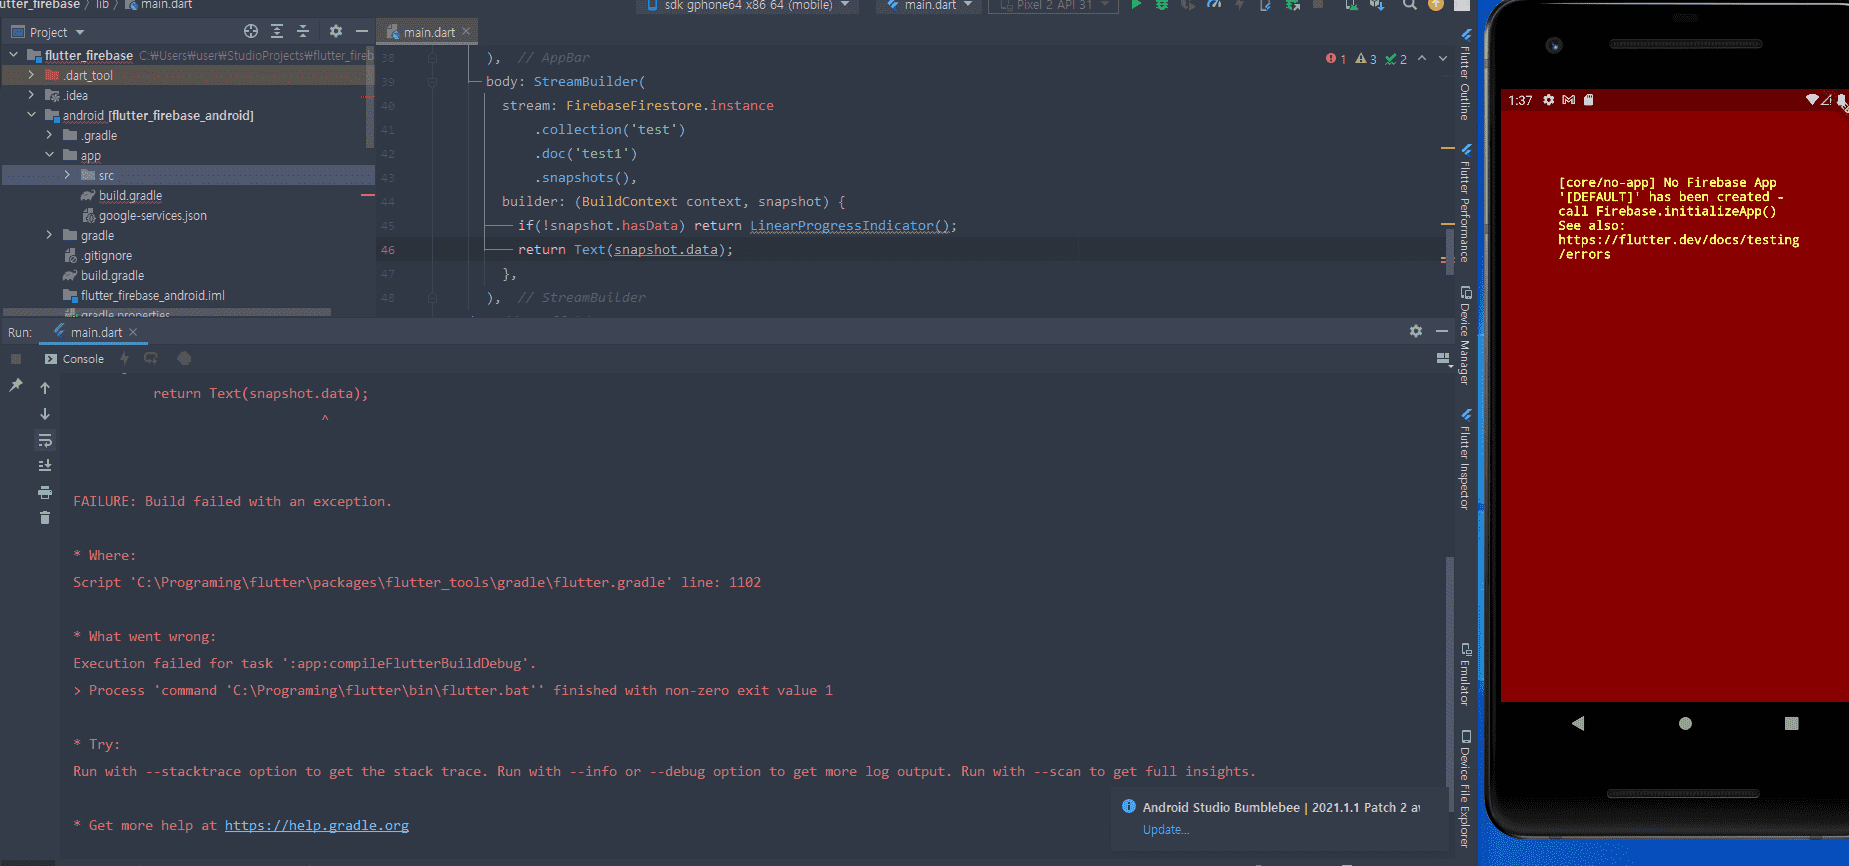1849x866 pixels.
Task: Toggle soft-wrap in the console
Action: 45,440
